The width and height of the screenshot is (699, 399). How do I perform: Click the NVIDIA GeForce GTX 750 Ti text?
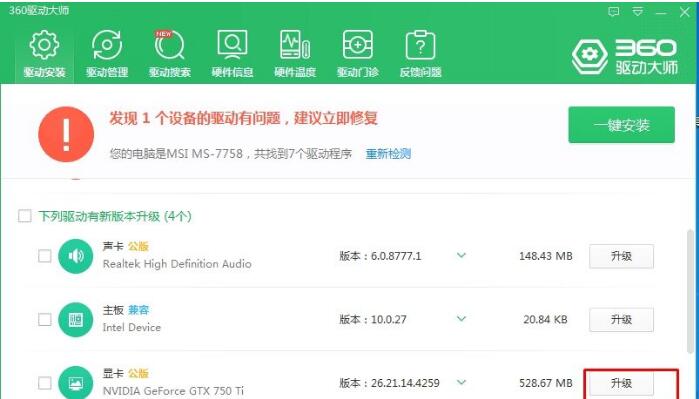[x=173, y=391]
